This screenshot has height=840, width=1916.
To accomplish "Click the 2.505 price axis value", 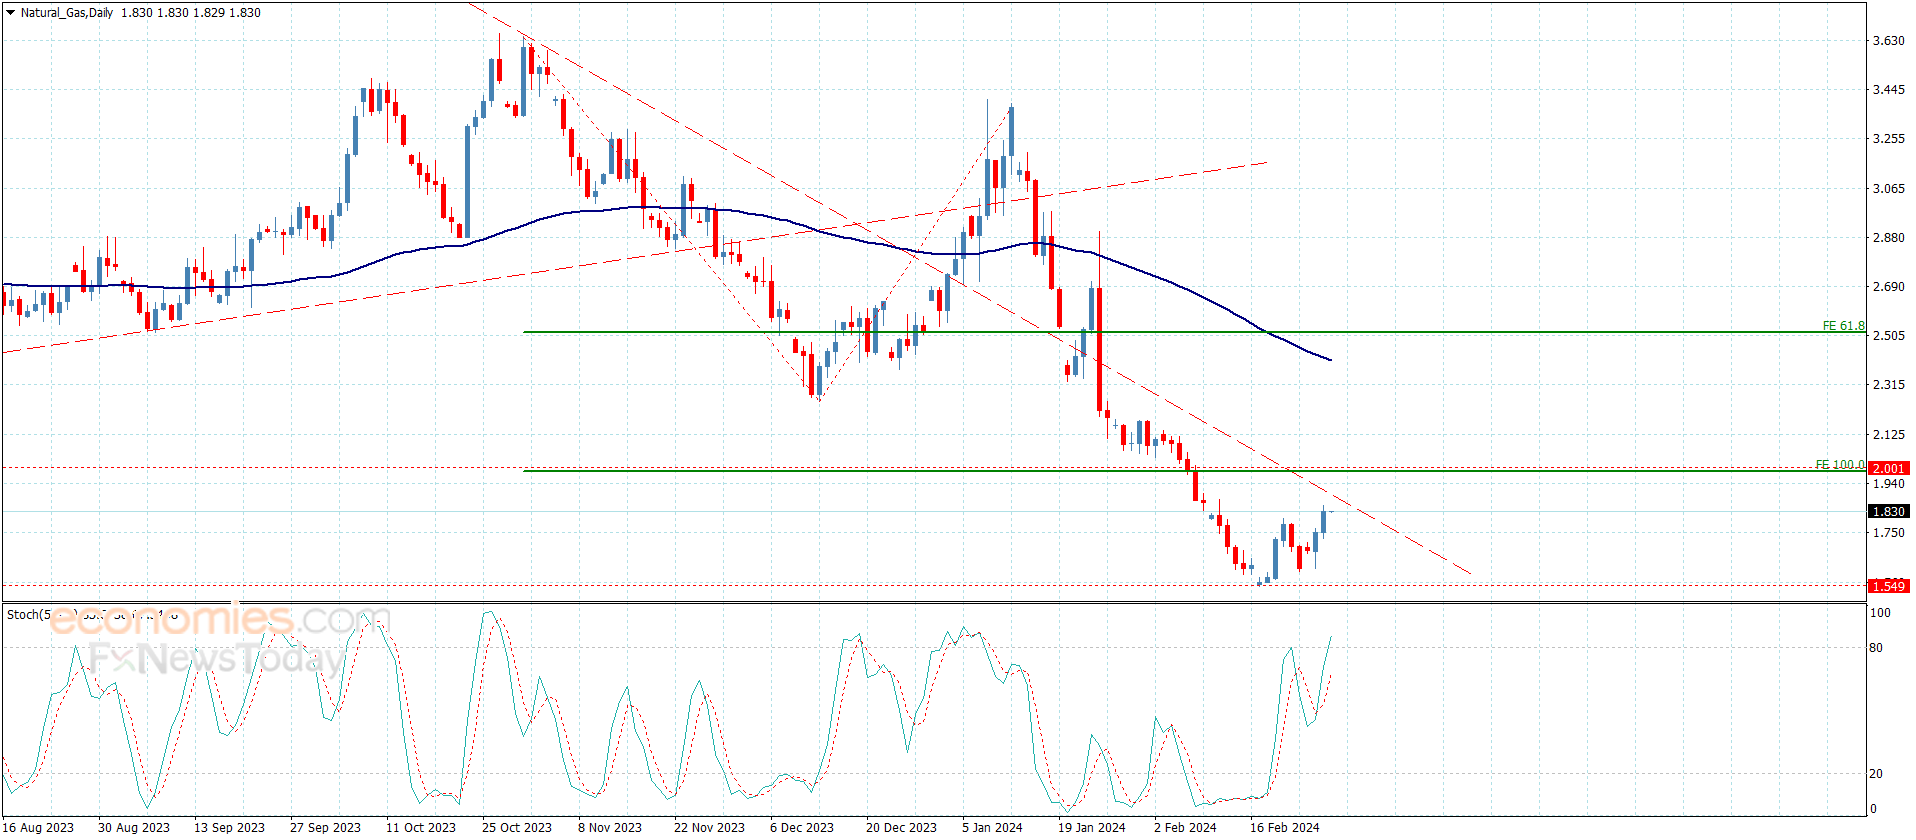I will pos(1888,336).
